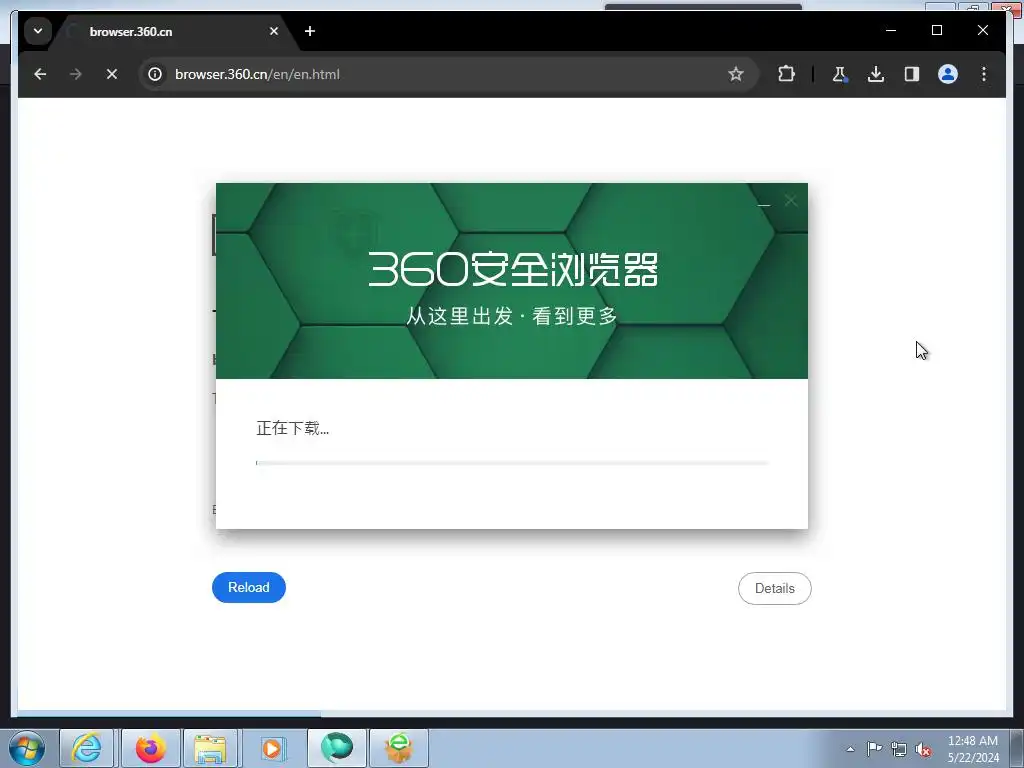
Task: Show Chrome downloads
Action: click(x=876, y=74)
